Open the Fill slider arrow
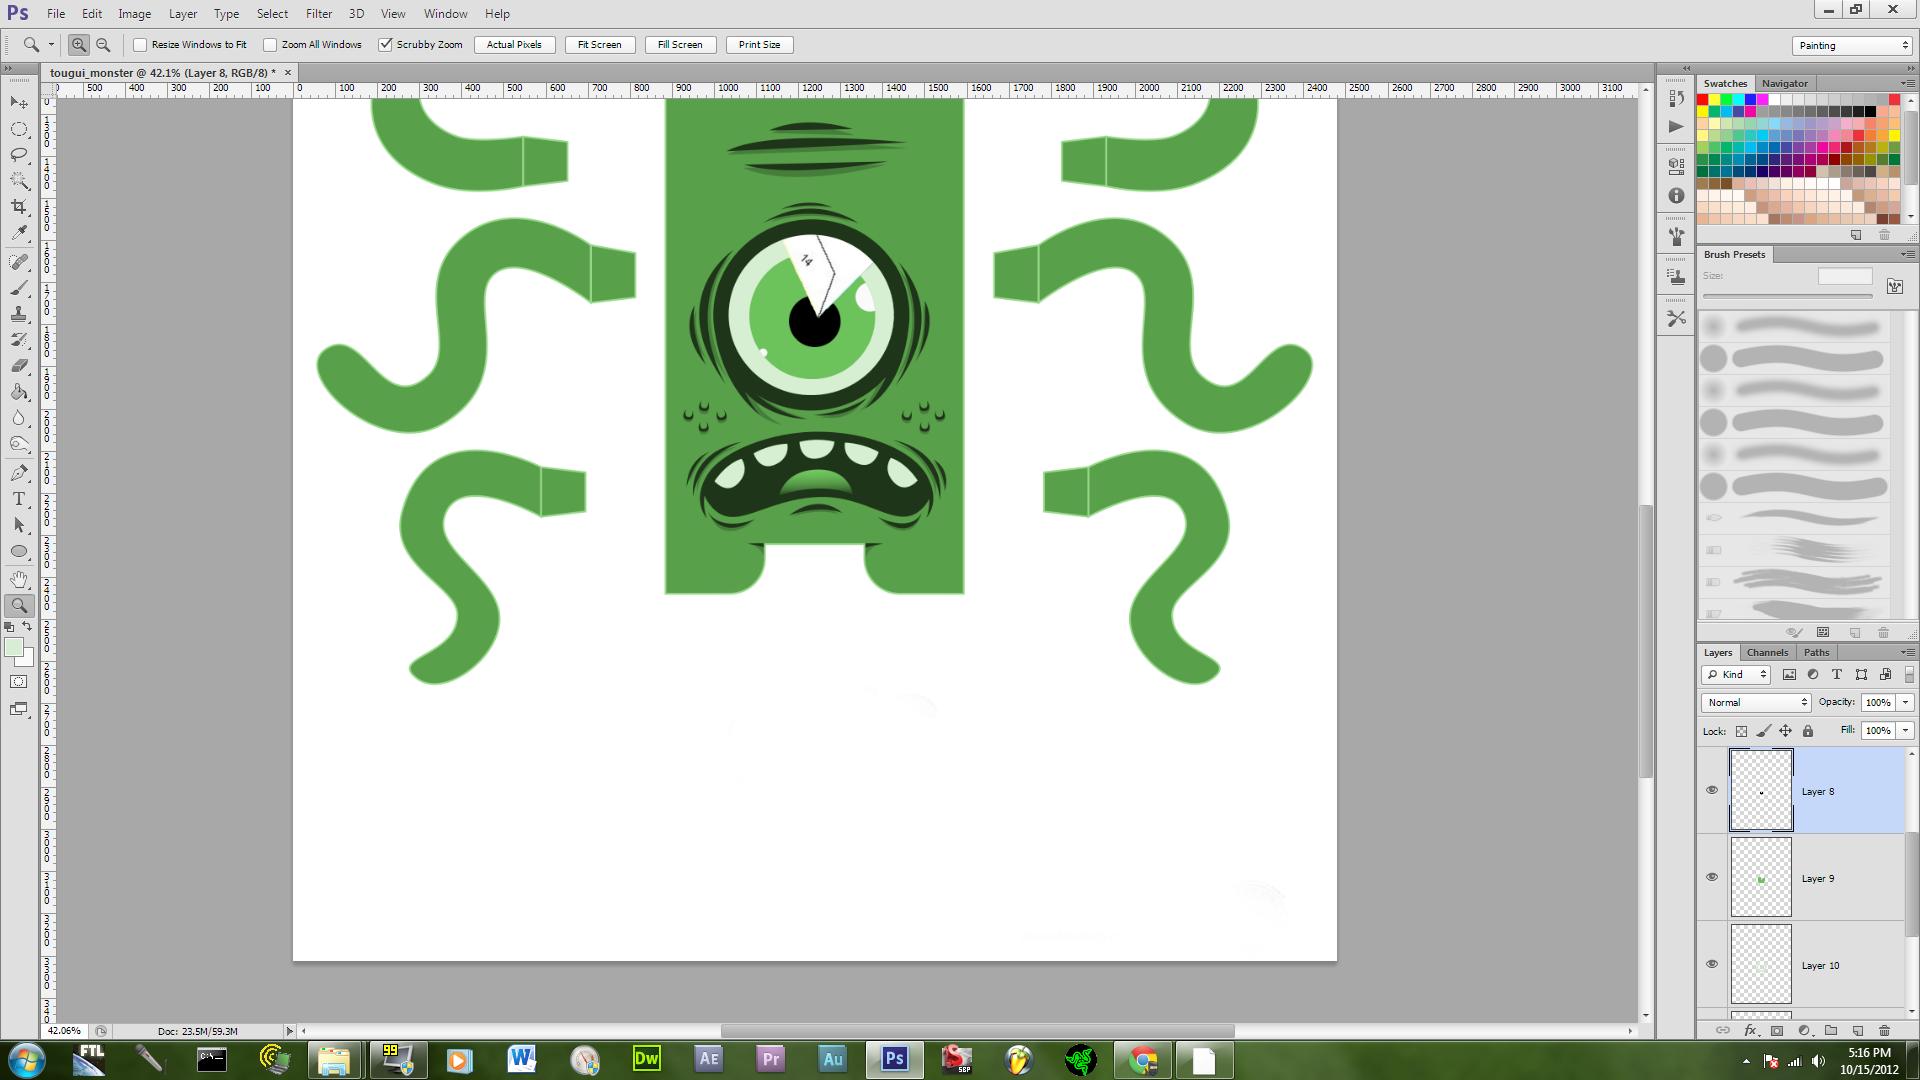 (x=1905, y=731)
